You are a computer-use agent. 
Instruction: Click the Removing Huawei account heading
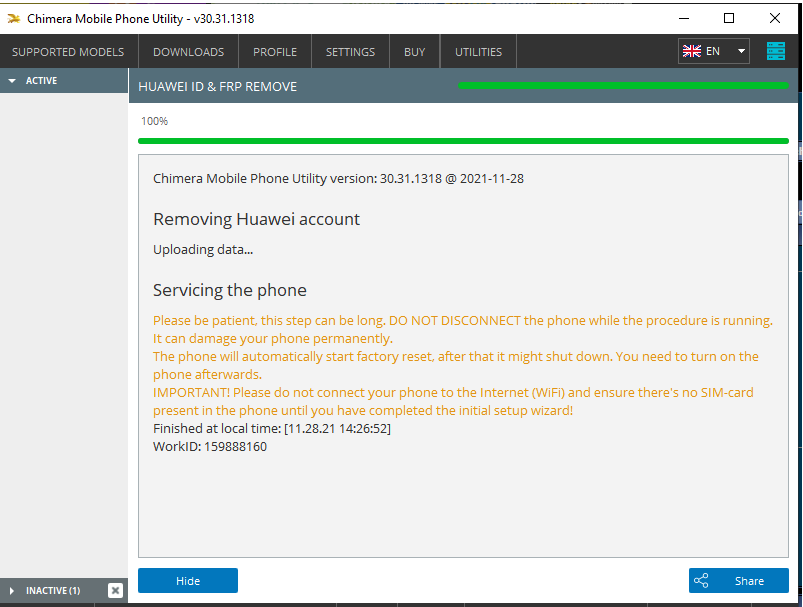click(x=257, y=219)
